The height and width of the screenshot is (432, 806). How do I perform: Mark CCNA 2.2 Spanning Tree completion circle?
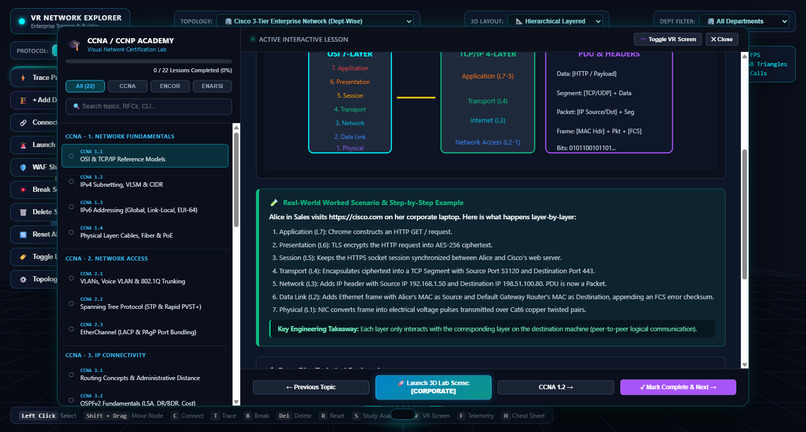(x=71, y=303)
